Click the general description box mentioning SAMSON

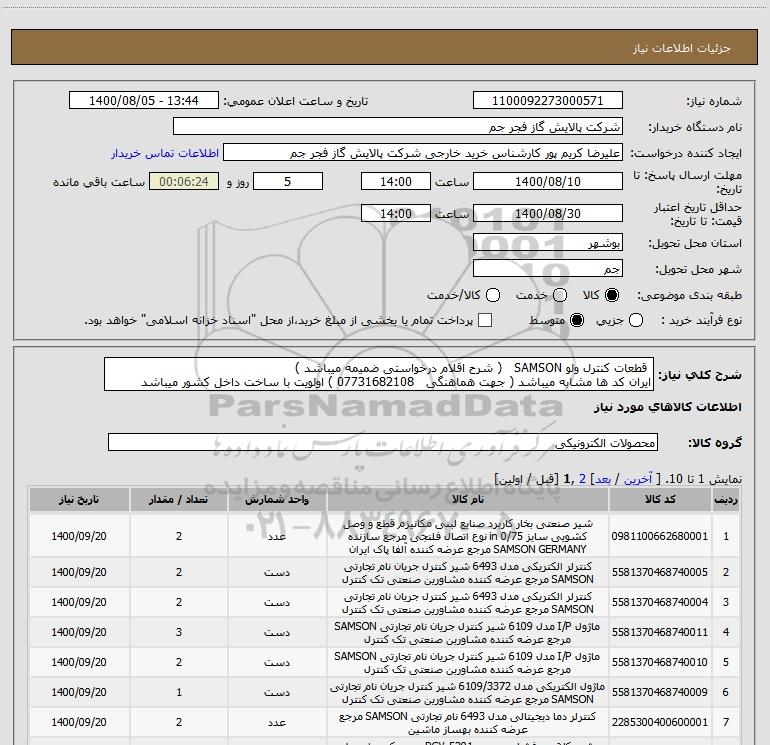pos(379,374)
